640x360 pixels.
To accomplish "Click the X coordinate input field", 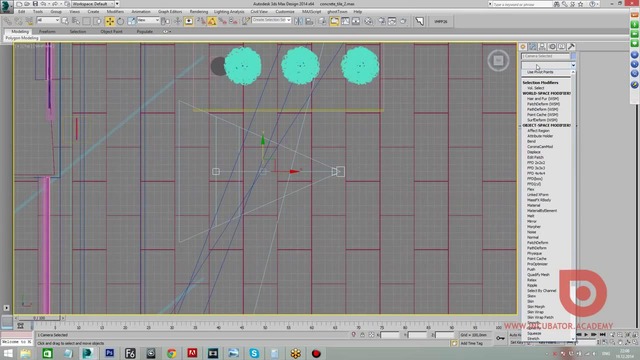I will click(x=390, y=335).
